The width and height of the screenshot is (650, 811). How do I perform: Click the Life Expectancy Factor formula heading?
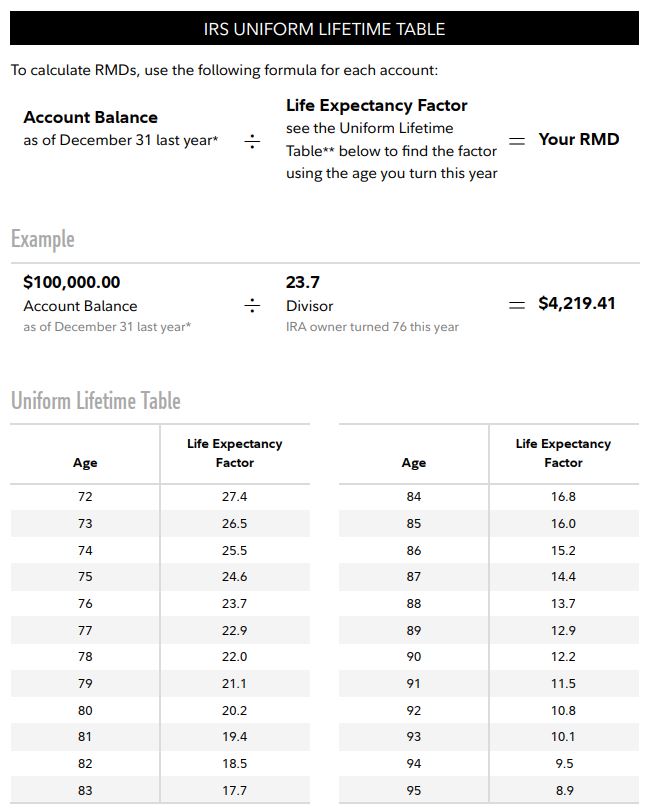tap(376, 105)
